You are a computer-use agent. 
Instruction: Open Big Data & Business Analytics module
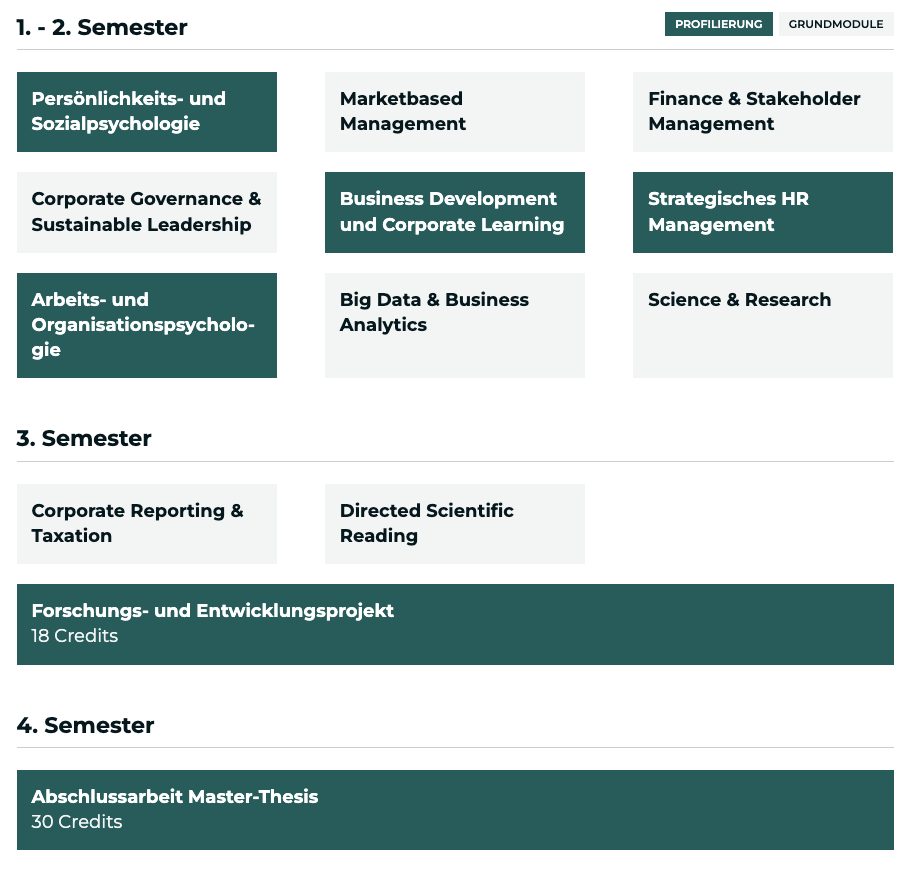(455, 326)
